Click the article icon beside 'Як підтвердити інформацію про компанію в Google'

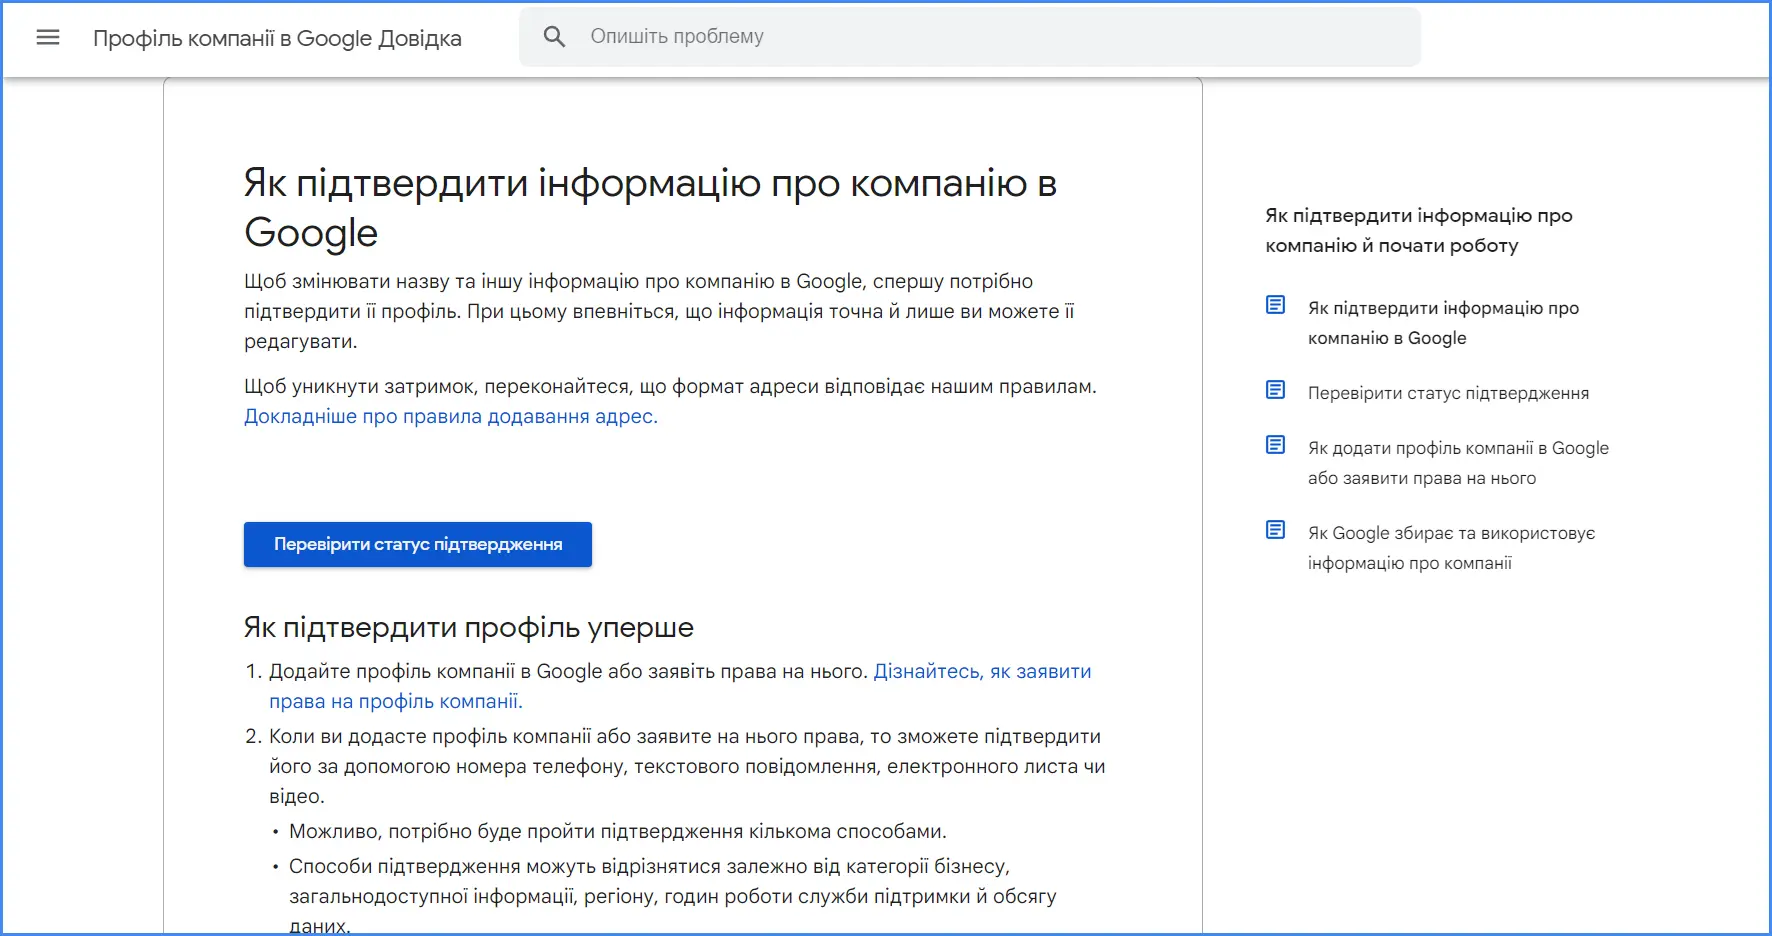[1275, 305]
